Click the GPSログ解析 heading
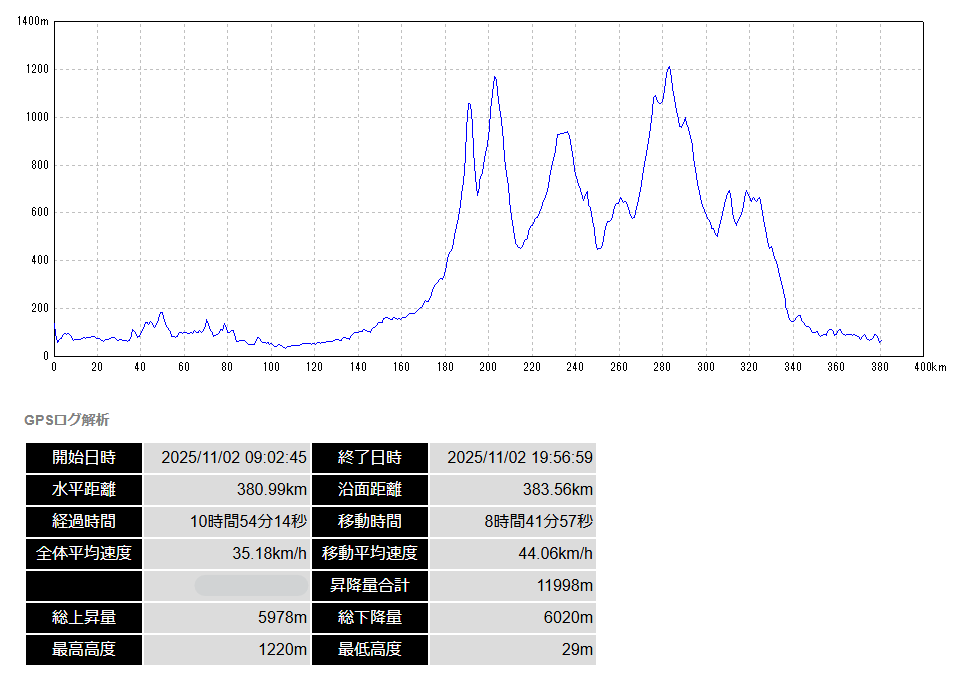The image size is (966, 677). point(66,420)
